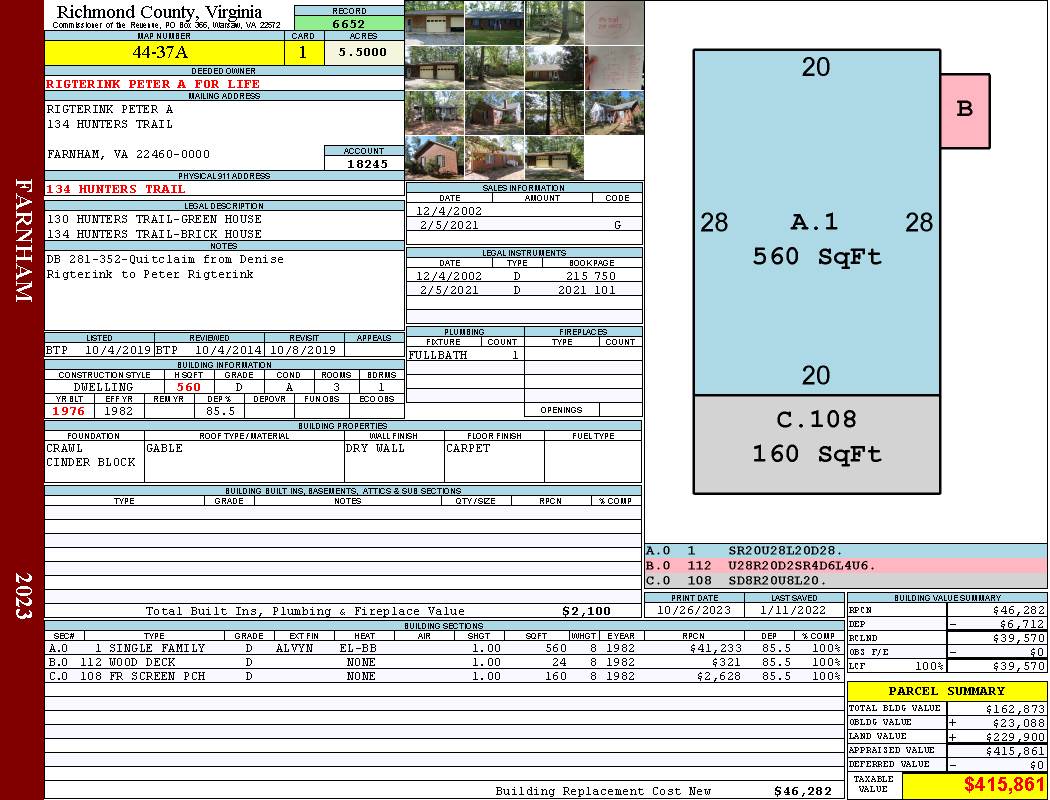This screenshot has width=1050, height=800.
Task: Click deeded owner RIGTERINK PETER A FOR LIFE
Action: 153,84
